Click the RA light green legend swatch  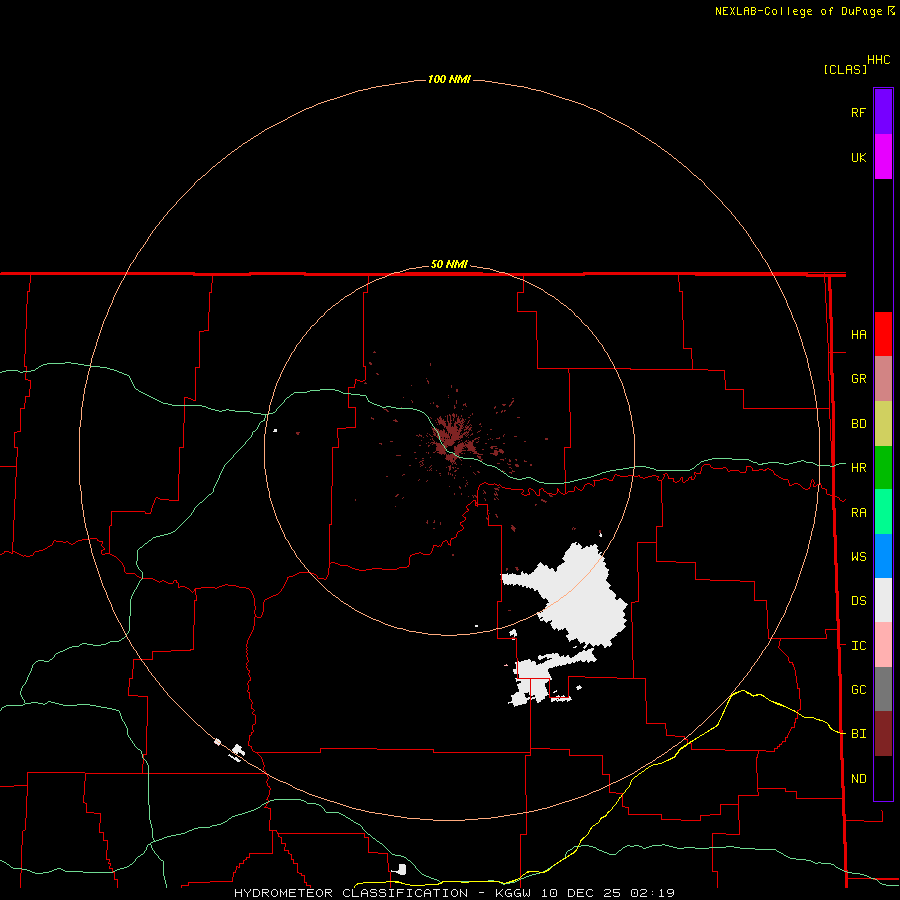pyautogui.click(x=883, y=512)
